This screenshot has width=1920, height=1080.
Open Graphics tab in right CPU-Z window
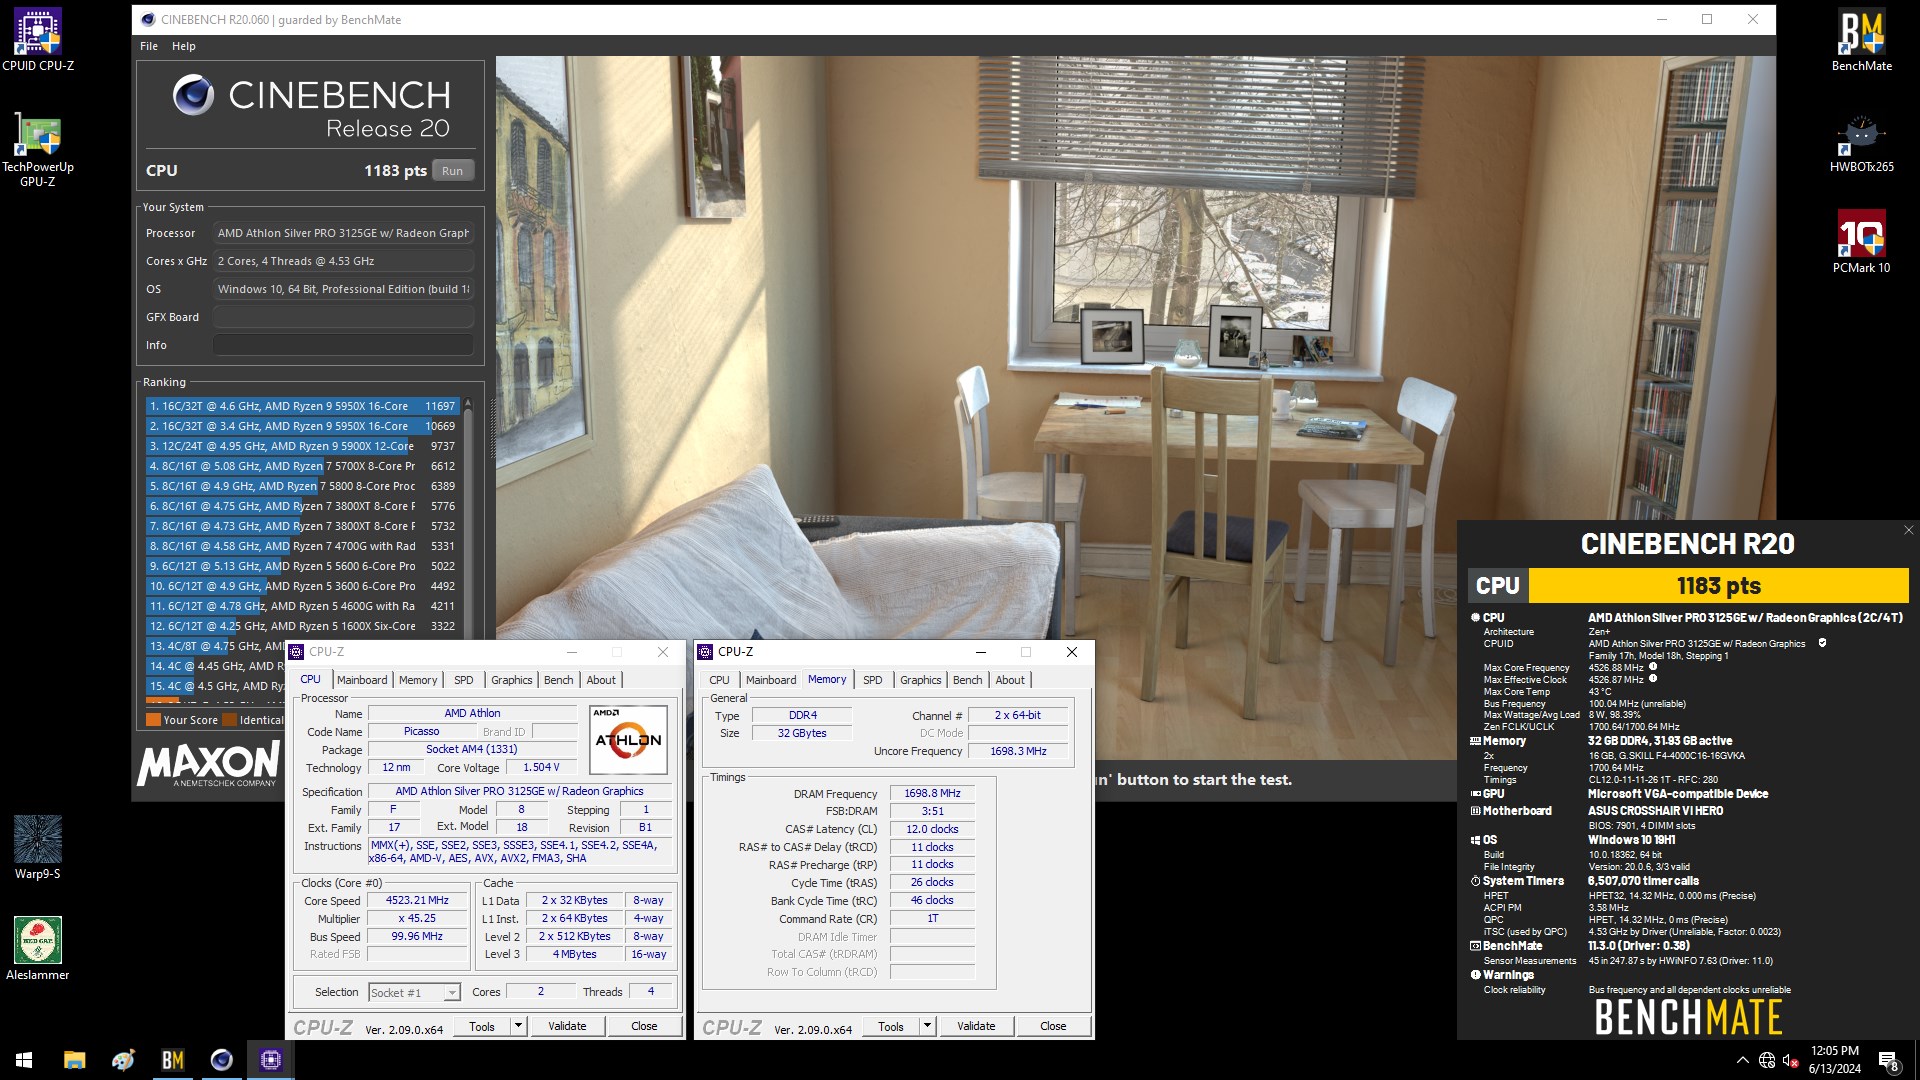pyautogui.click(x=920, y=680)
